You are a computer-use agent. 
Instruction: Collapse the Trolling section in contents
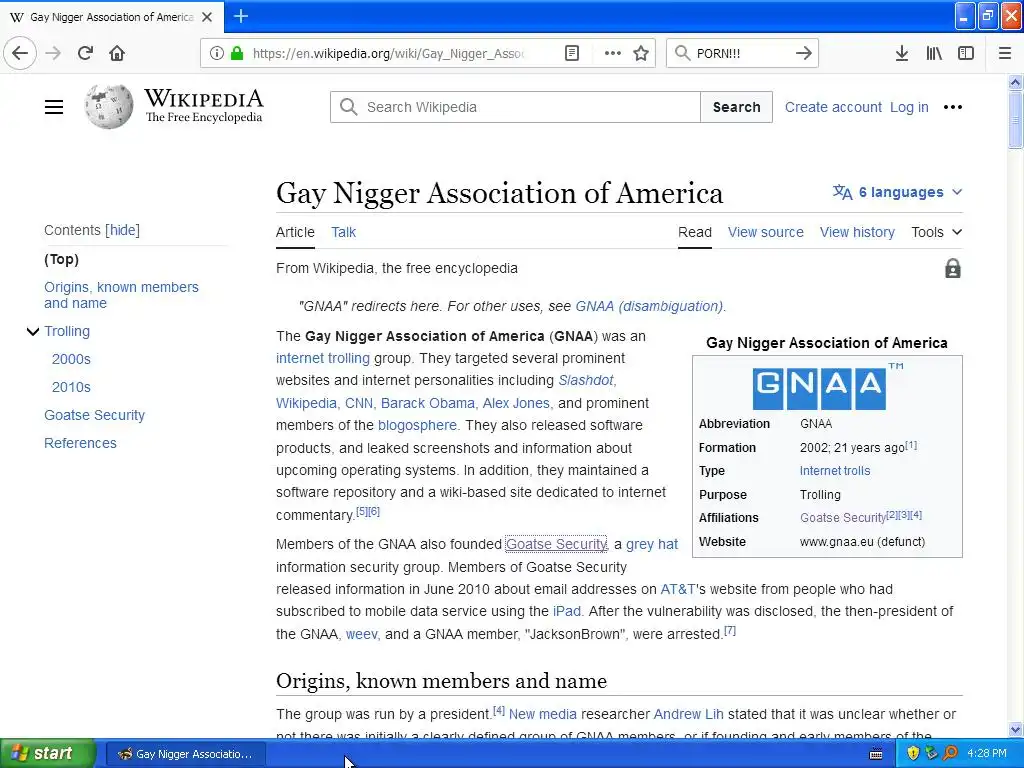pos(33,332)
